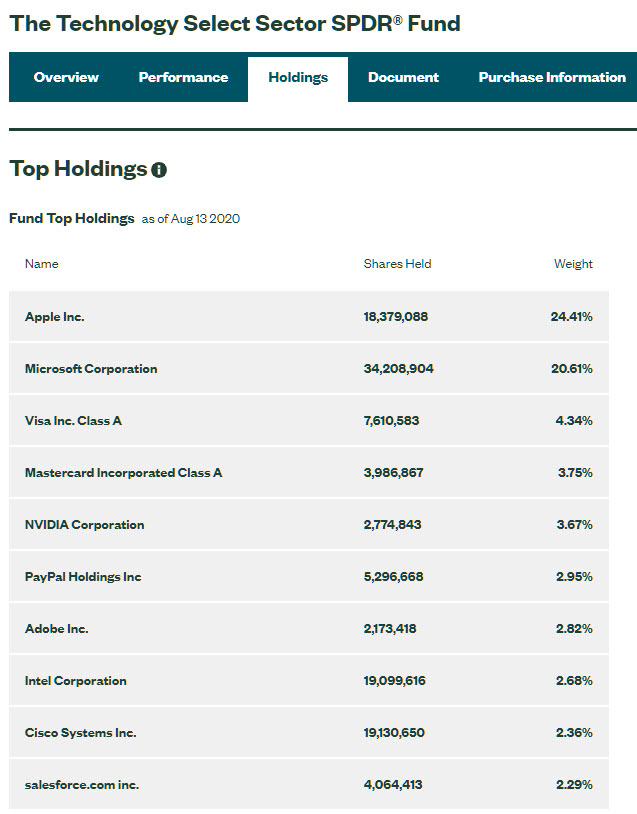The image size is (637, 814).
Task: Click the Technology Select Sector SPDR Fund title
Action: pos(235,23)
